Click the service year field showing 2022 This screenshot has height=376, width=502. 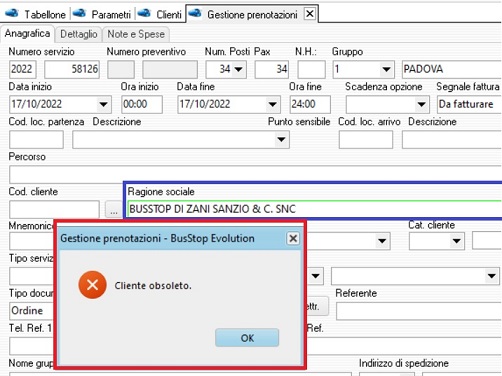click(22, 69)
